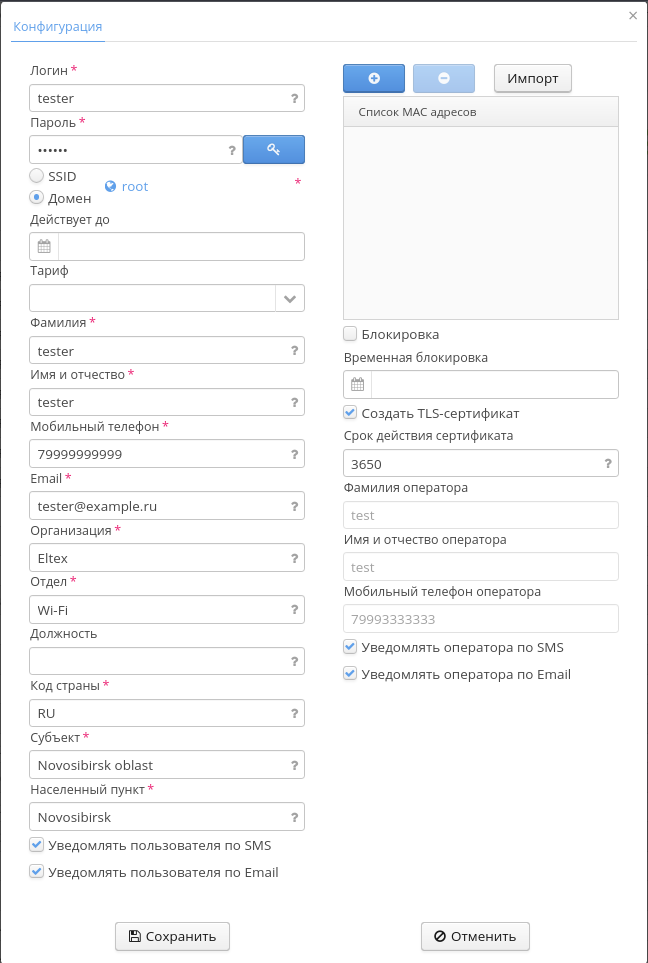The height and width of the screenshot is (963, 648).
Task: Click the plus add MAC address button
Action: pyautogui.click(x=373, y=78)
